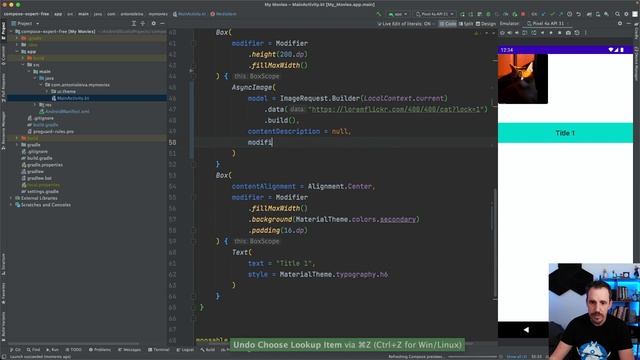Collapse the compose-expert-free root node
Screen dimensions: 640x360
(x=11, y=31)
